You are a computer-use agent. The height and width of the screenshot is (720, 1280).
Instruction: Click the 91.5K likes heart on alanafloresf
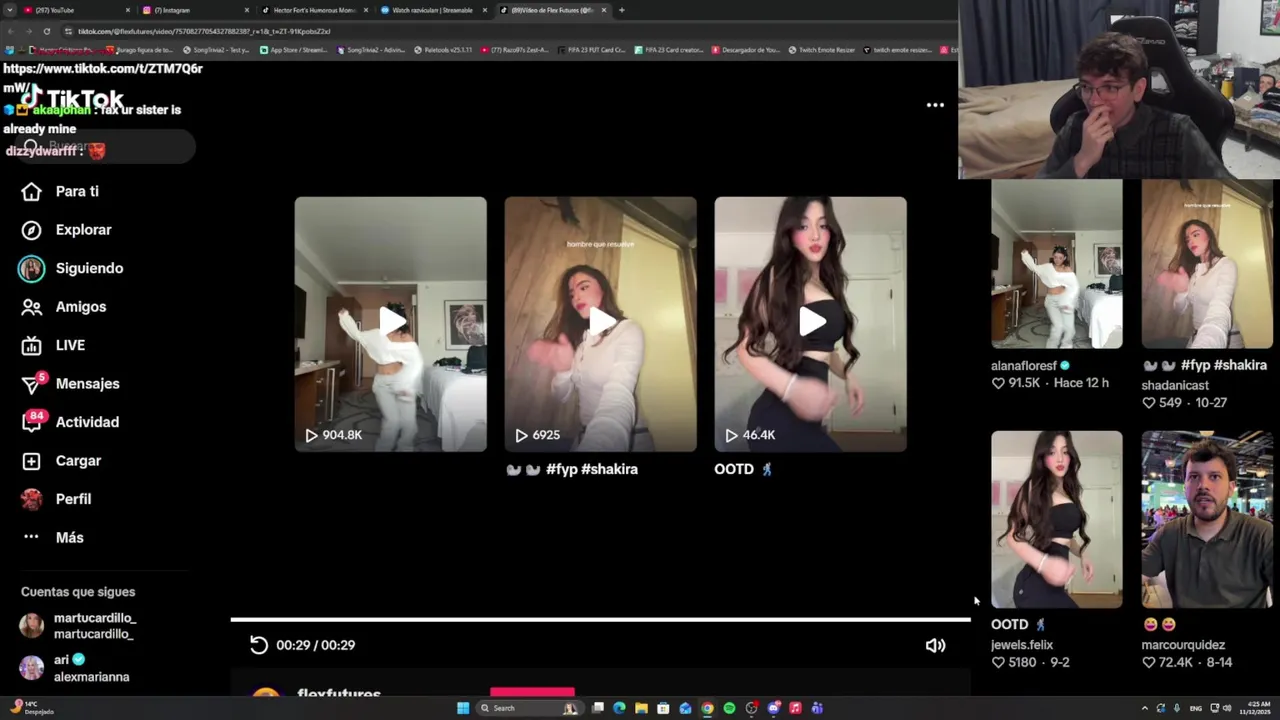(997, 383)
